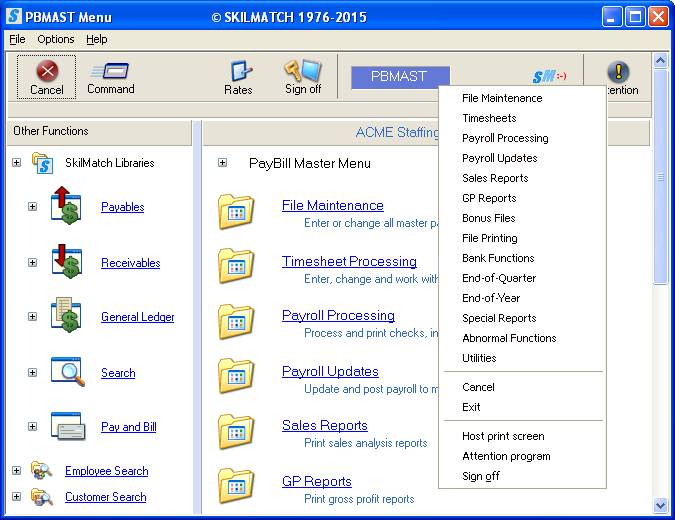Open the Help menu
The height and width of the screenshot is (520, 675).
click(x=96, y=39)
